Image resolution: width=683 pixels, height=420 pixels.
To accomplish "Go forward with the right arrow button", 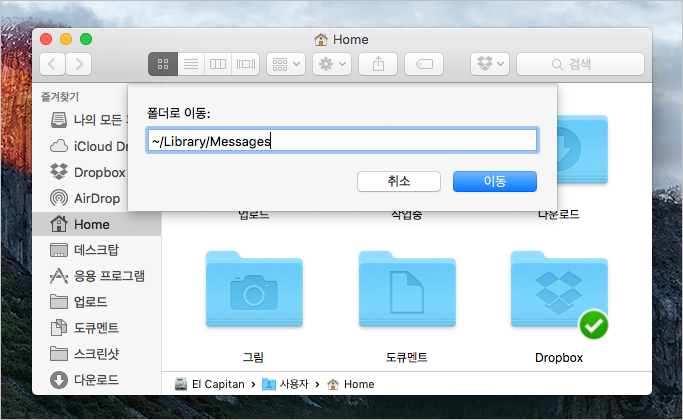I will pyautogui.click(x=79, y=64).
